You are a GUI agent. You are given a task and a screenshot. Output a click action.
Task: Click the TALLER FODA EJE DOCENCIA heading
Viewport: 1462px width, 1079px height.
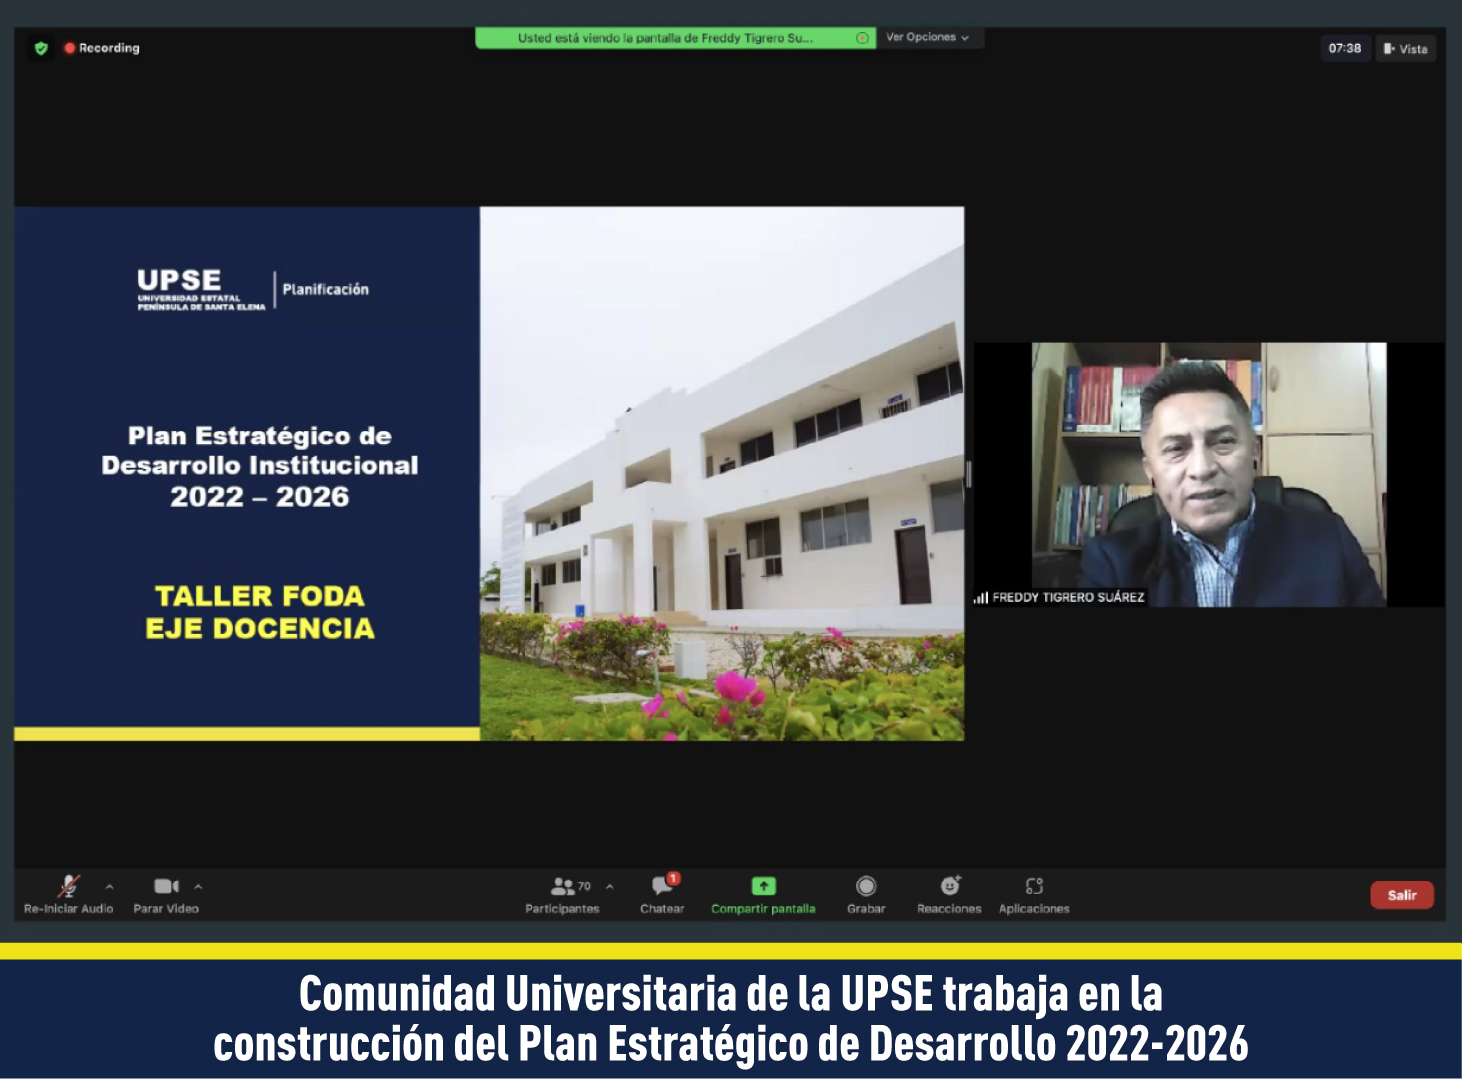coord(260,612)
